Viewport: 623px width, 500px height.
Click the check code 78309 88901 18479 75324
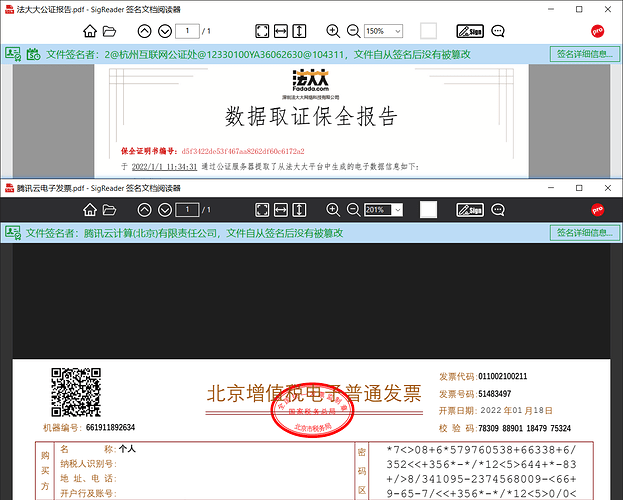click(524, 428)
